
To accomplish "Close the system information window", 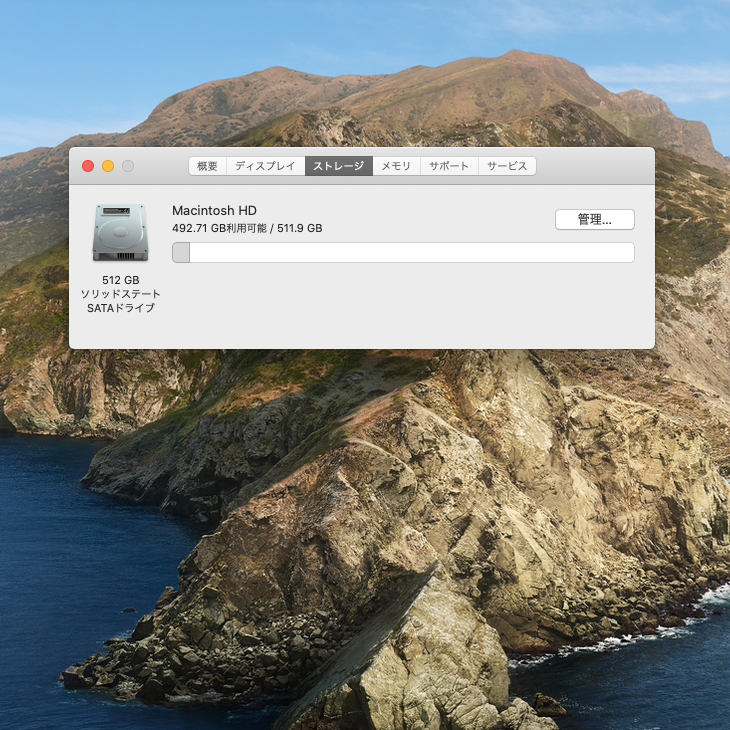I will 88,166.
